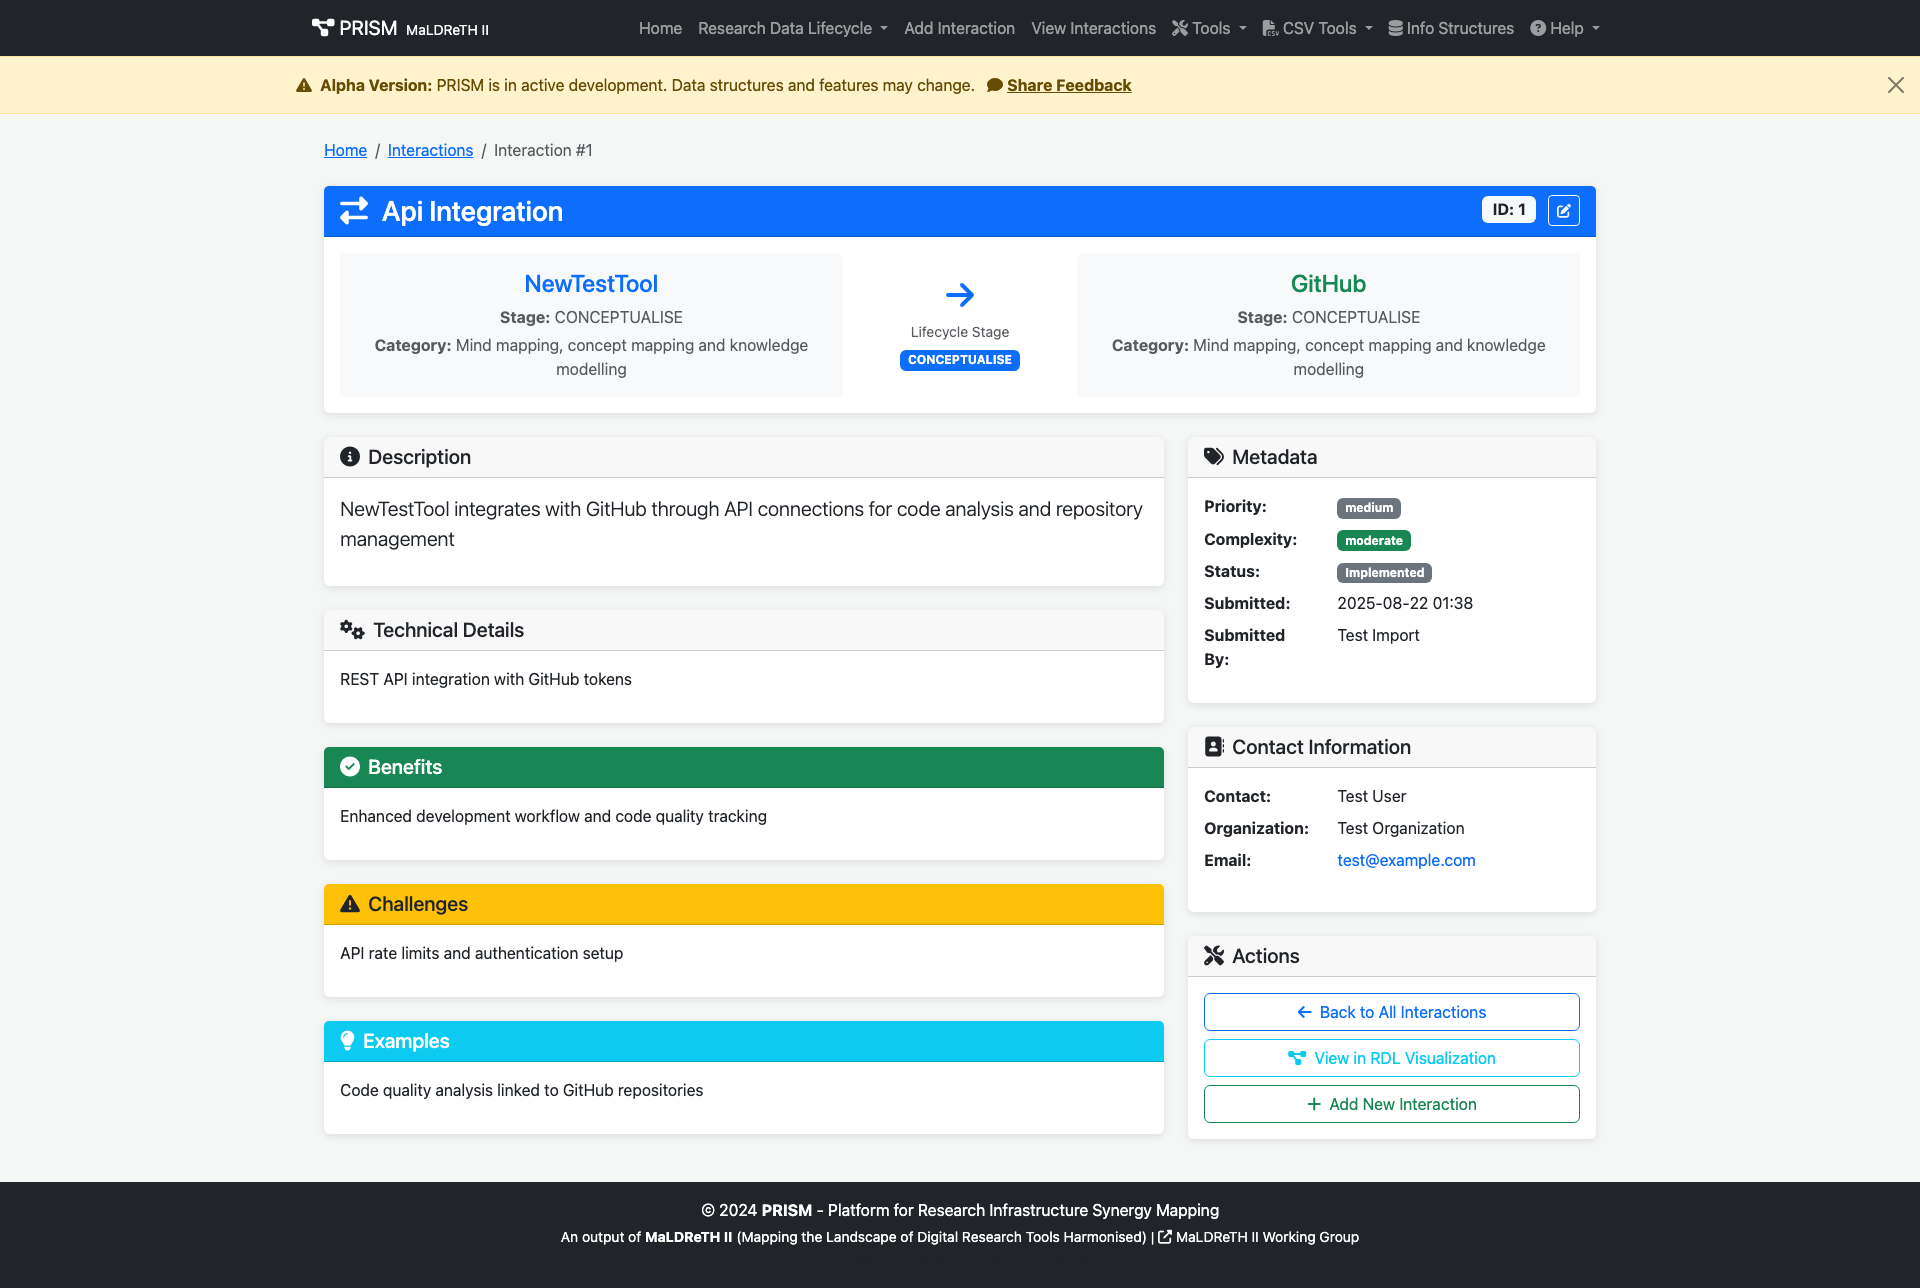Click the Interactions breadcrumb link

click(x=430, y=150)
